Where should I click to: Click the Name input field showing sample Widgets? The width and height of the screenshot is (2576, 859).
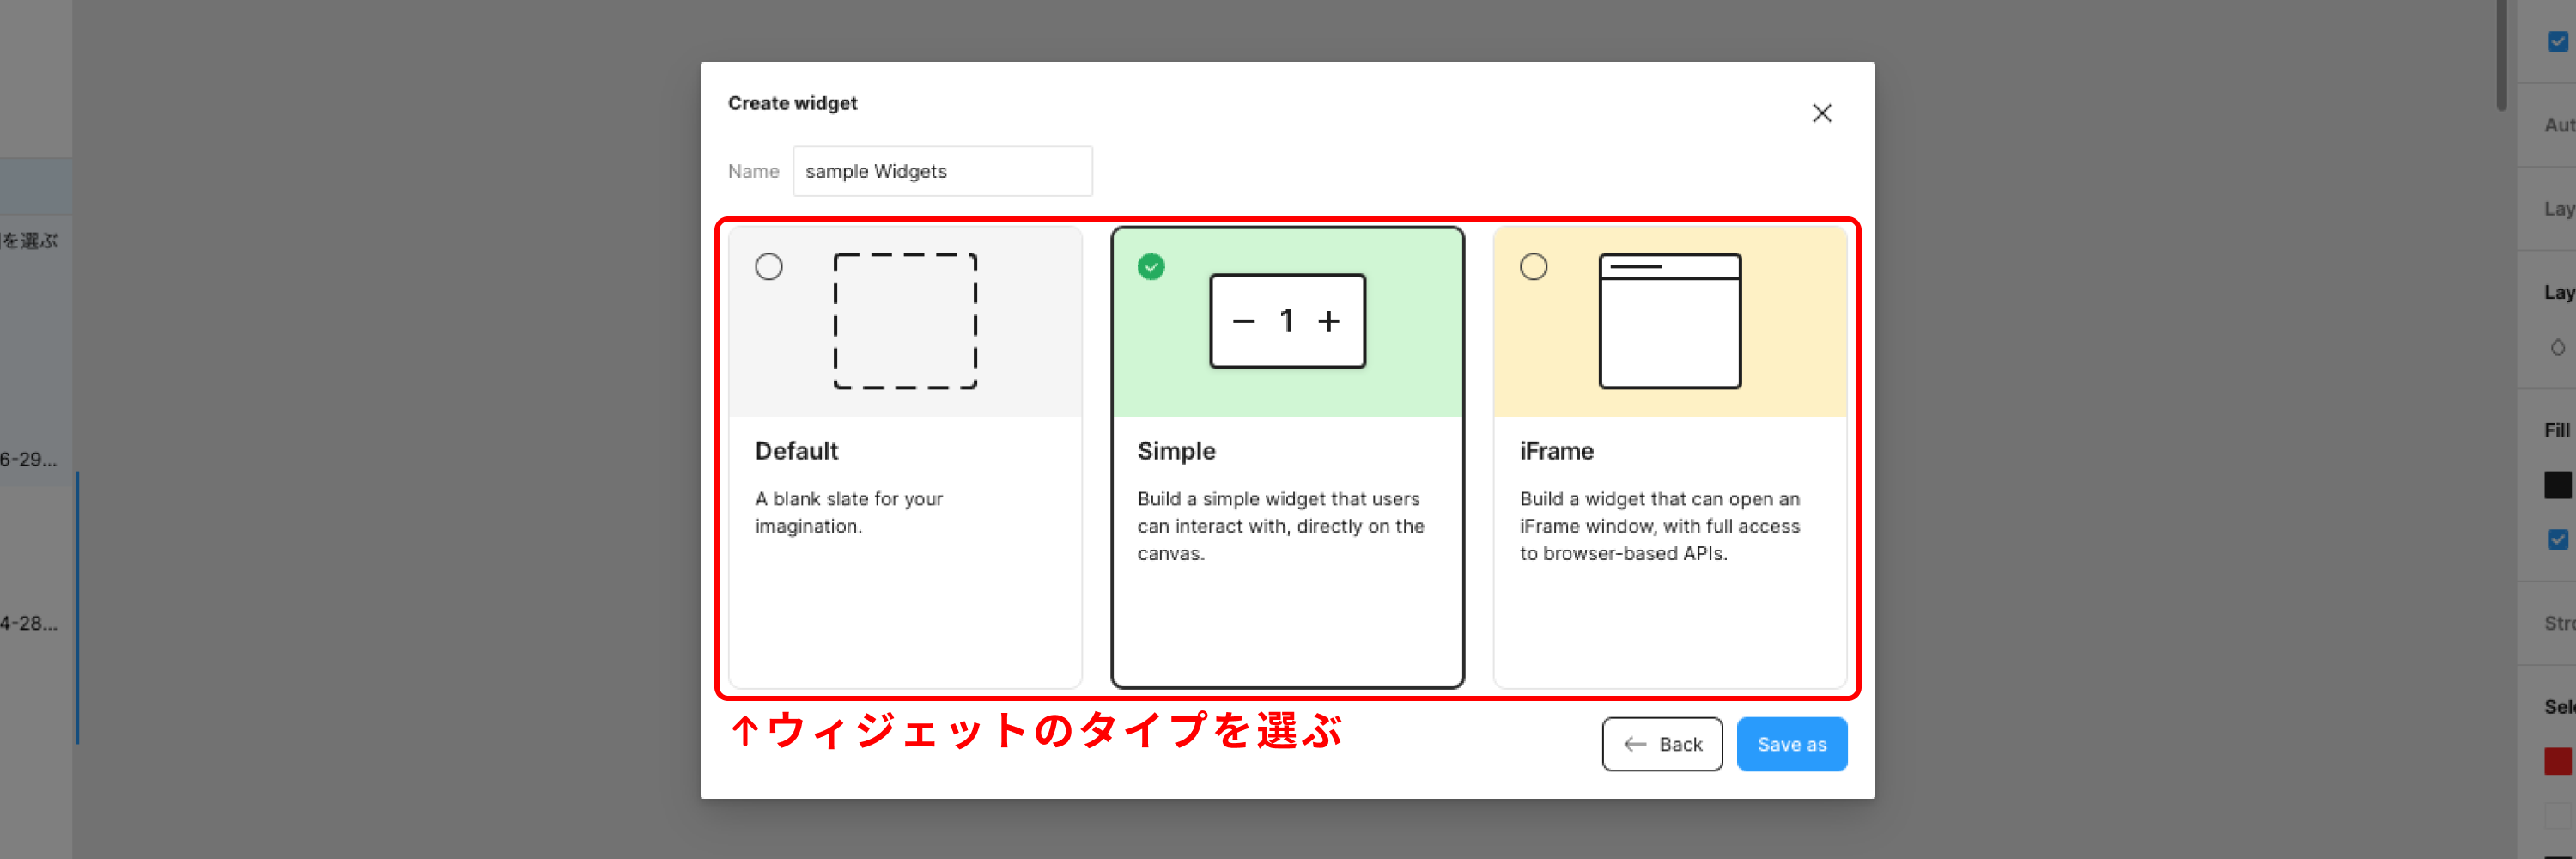tap(941, 171)
